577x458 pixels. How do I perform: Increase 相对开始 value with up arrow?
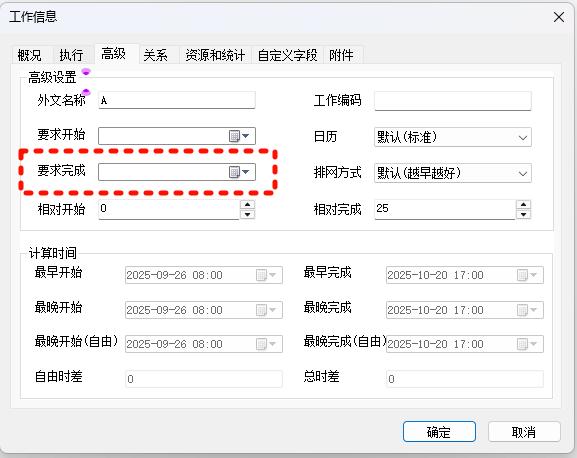pyautogui.click(x=247, y=205)
